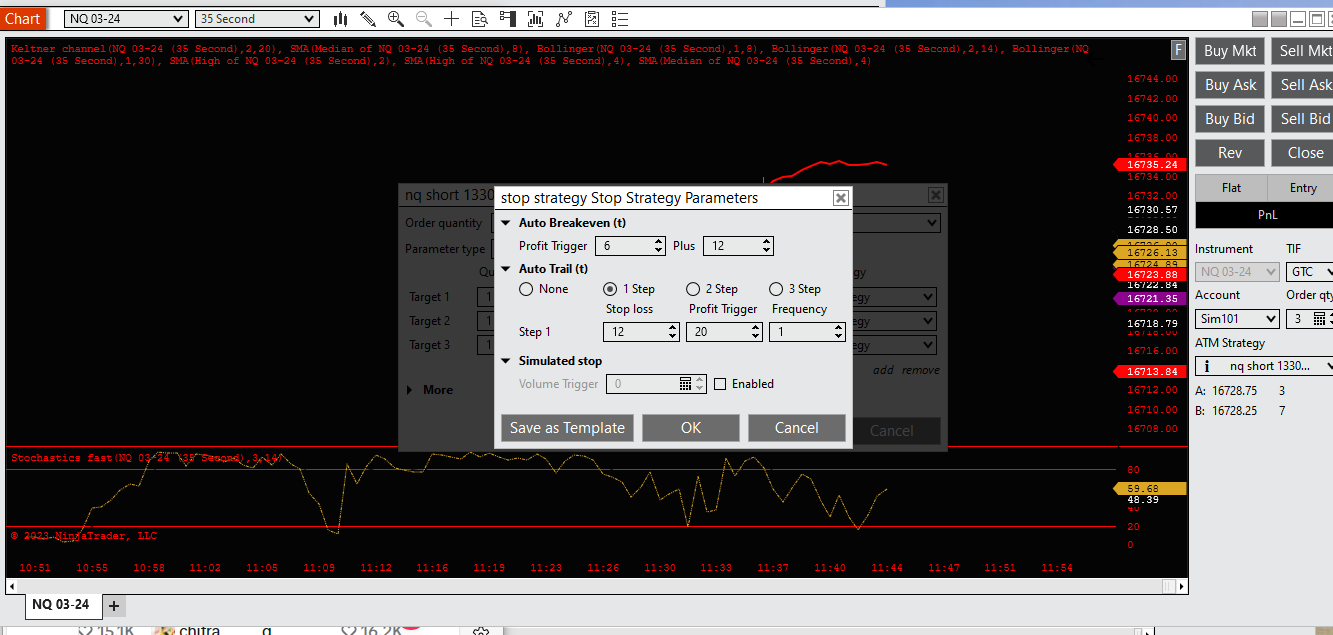Collapse the Auto Breakeven (t) section
The height and width of the screenshot is (635, 1333).
[x=506, y=223]
